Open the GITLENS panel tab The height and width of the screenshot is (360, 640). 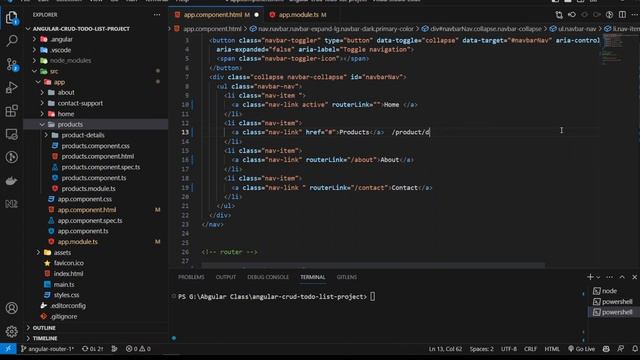(347, 277)
